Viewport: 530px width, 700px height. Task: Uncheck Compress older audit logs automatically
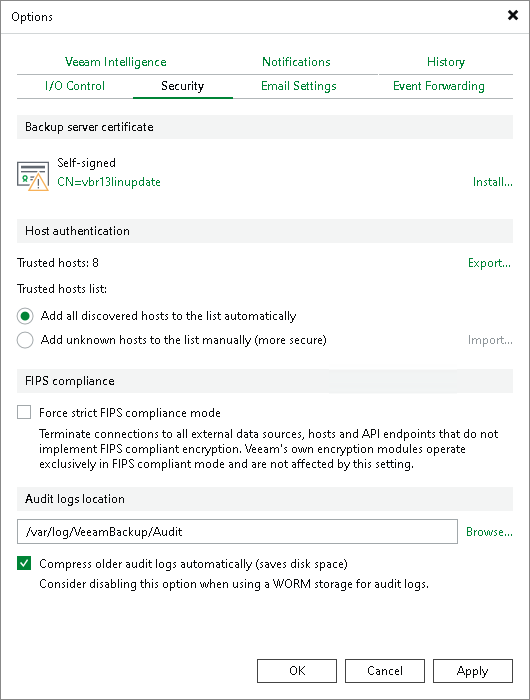(x=24, y=563)
